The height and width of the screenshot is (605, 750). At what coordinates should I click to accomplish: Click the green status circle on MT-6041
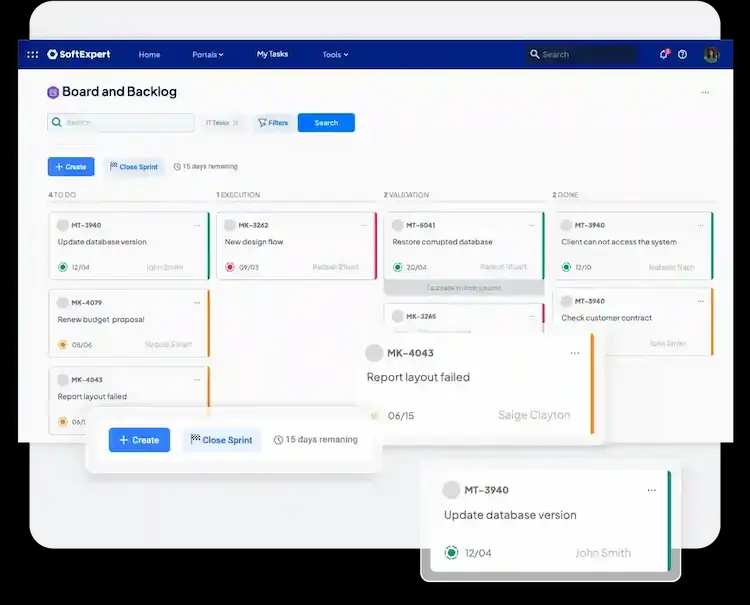[x=398, y=267]
